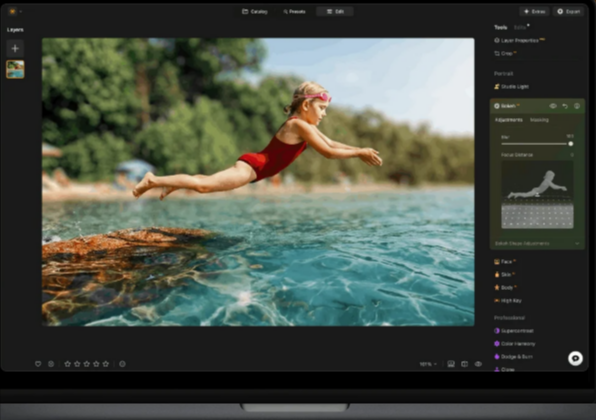Click the depth map preview in Bokeh
The height and width of the screenshot is (420, 596).
537,195
